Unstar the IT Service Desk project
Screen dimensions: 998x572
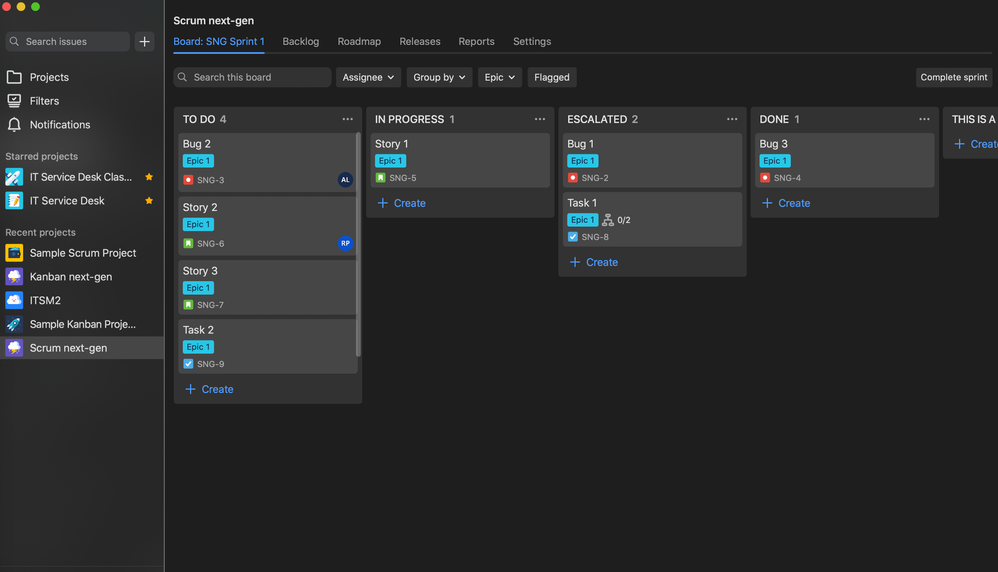pos(149,200)
